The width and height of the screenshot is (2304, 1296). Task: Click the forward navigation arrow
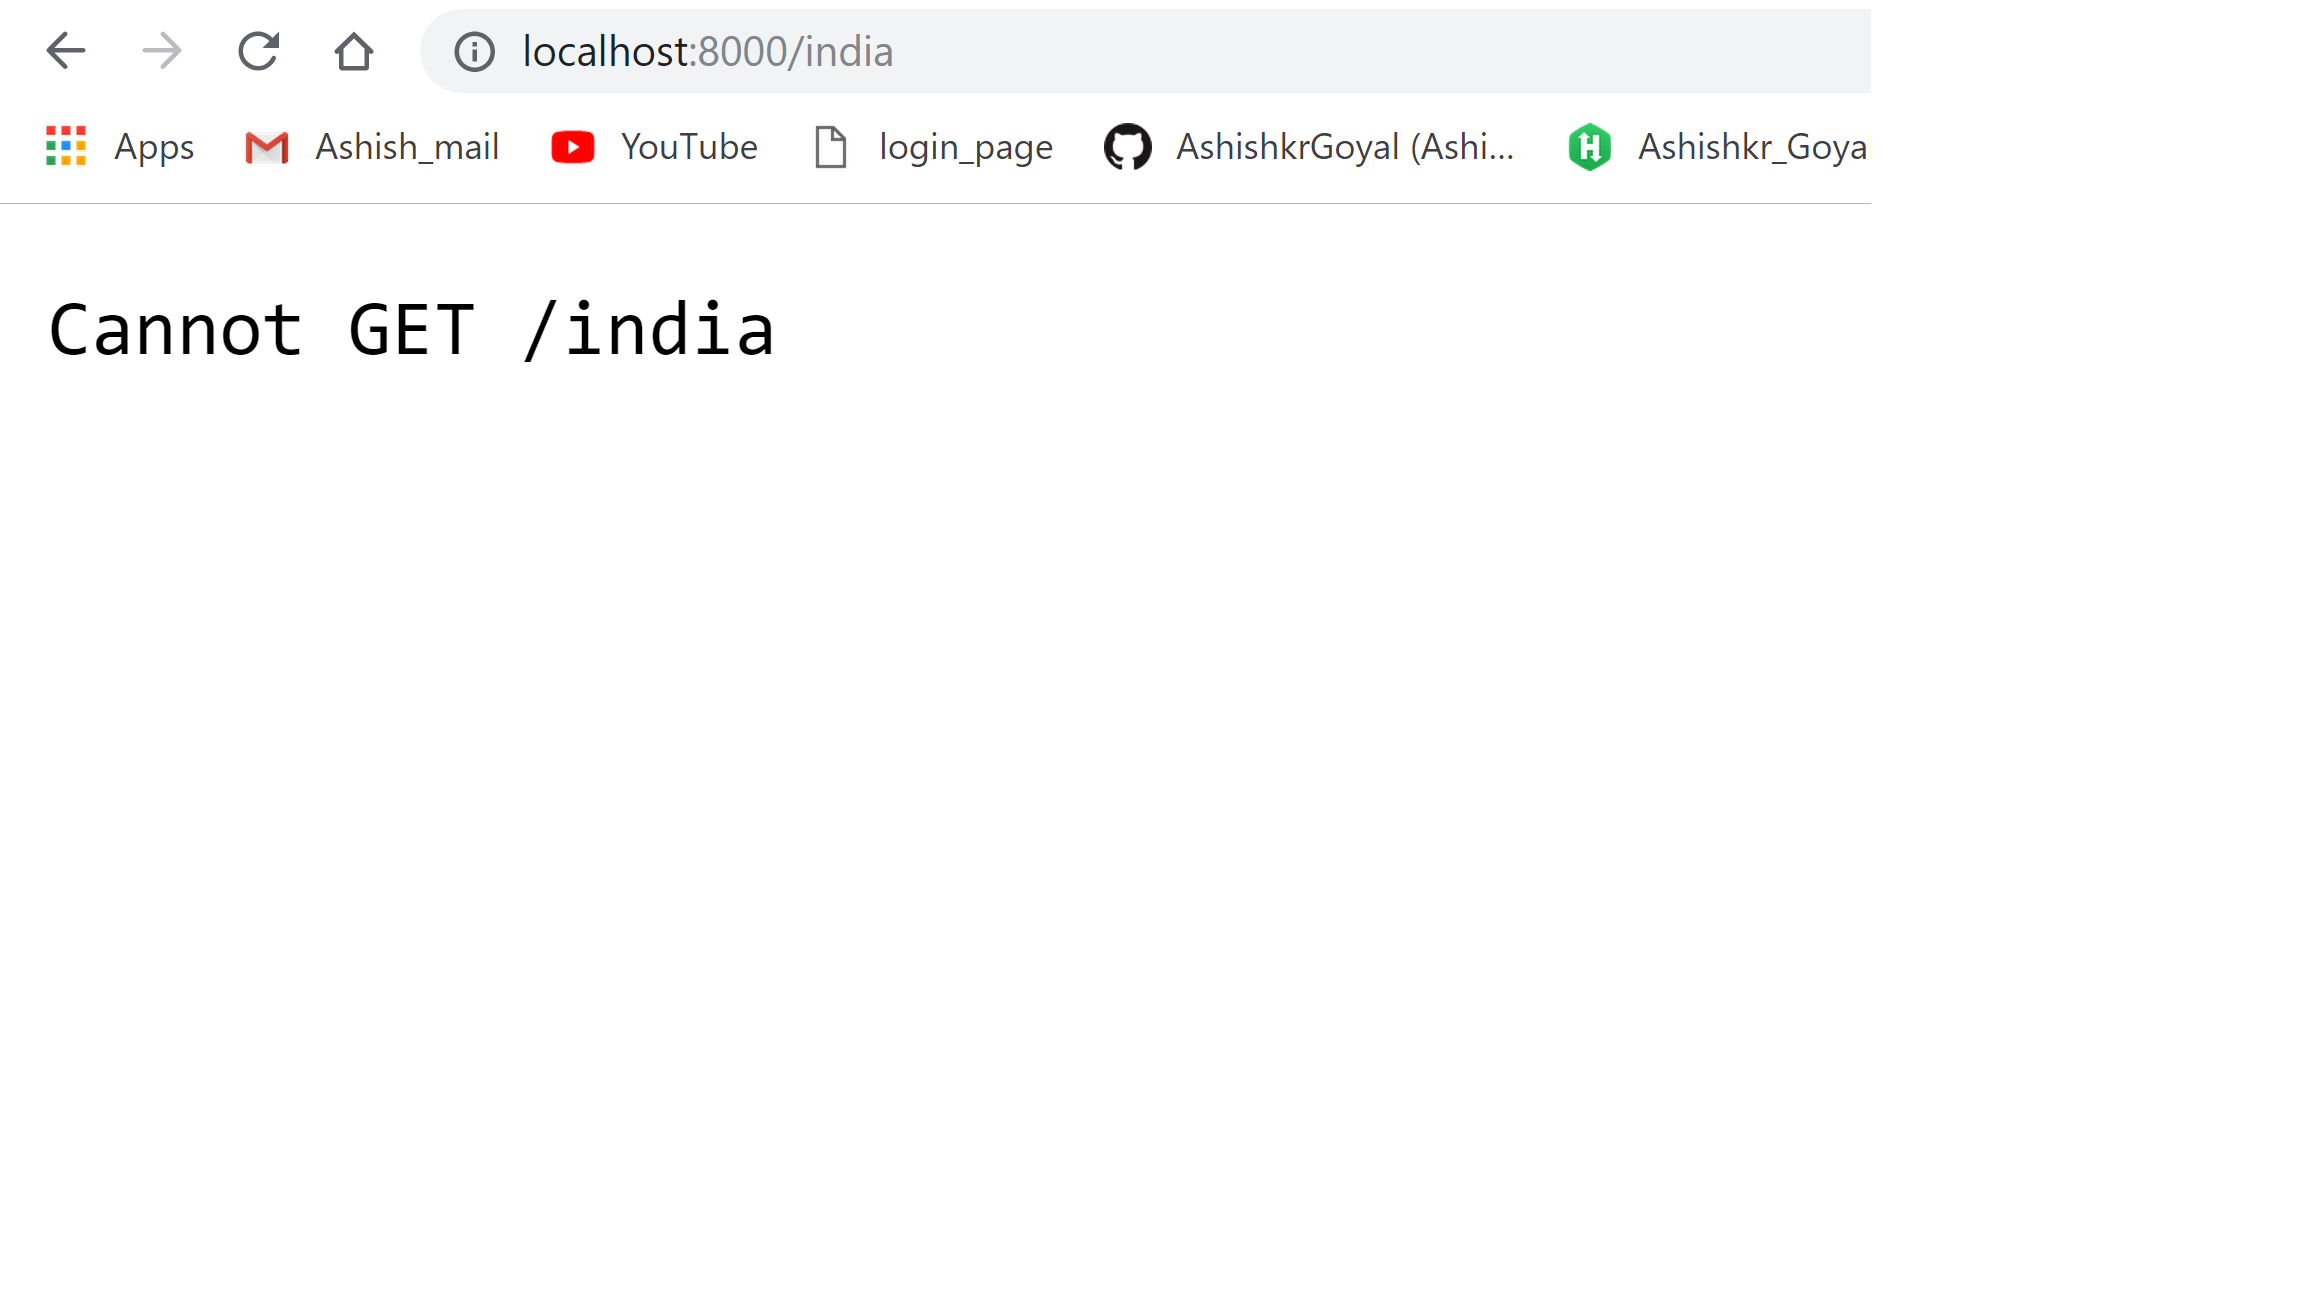pyautogui.click(x=162, y=51)
